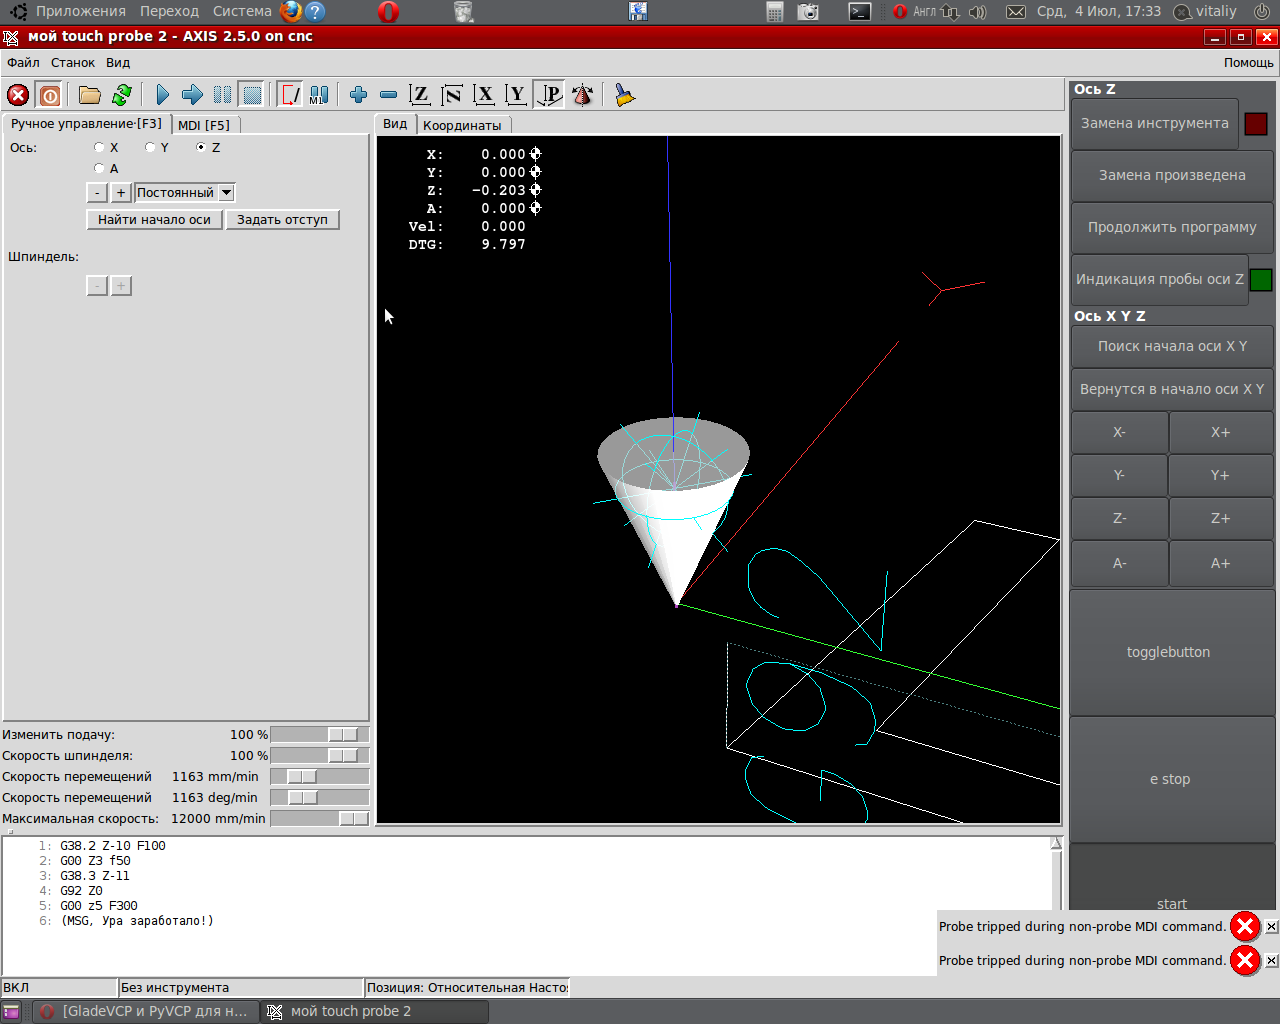Open the Координаты tab
The height and width of the screenshot is (1024, 1280).
[x=462, y=125]
